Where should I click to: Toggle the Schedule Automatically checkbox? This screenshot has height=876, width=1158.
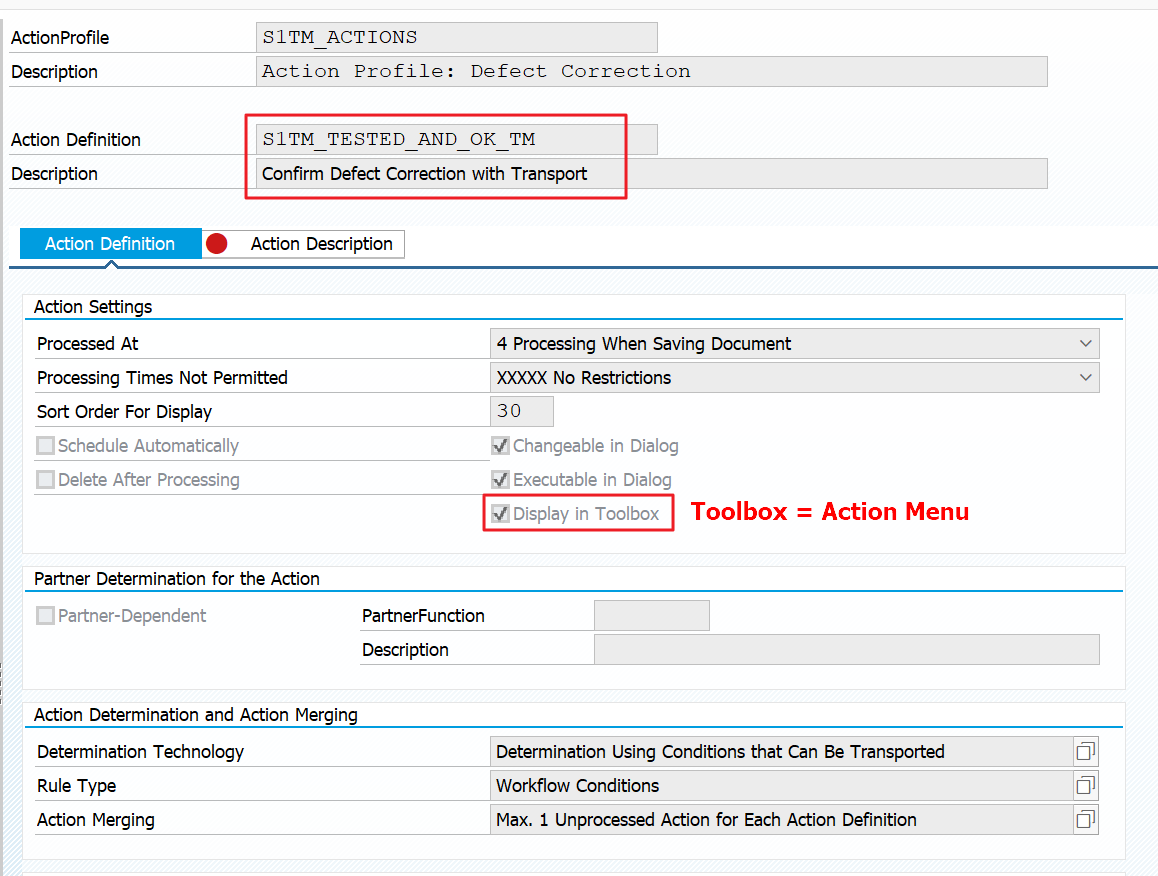[46, 446]
